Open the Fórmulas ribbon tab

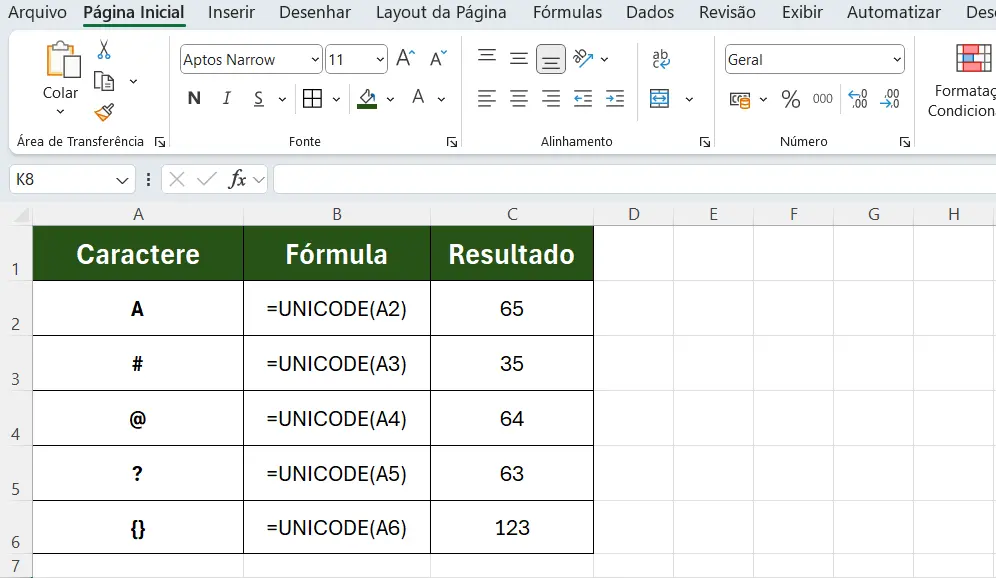pyautogui.click(x=567, y=13)
